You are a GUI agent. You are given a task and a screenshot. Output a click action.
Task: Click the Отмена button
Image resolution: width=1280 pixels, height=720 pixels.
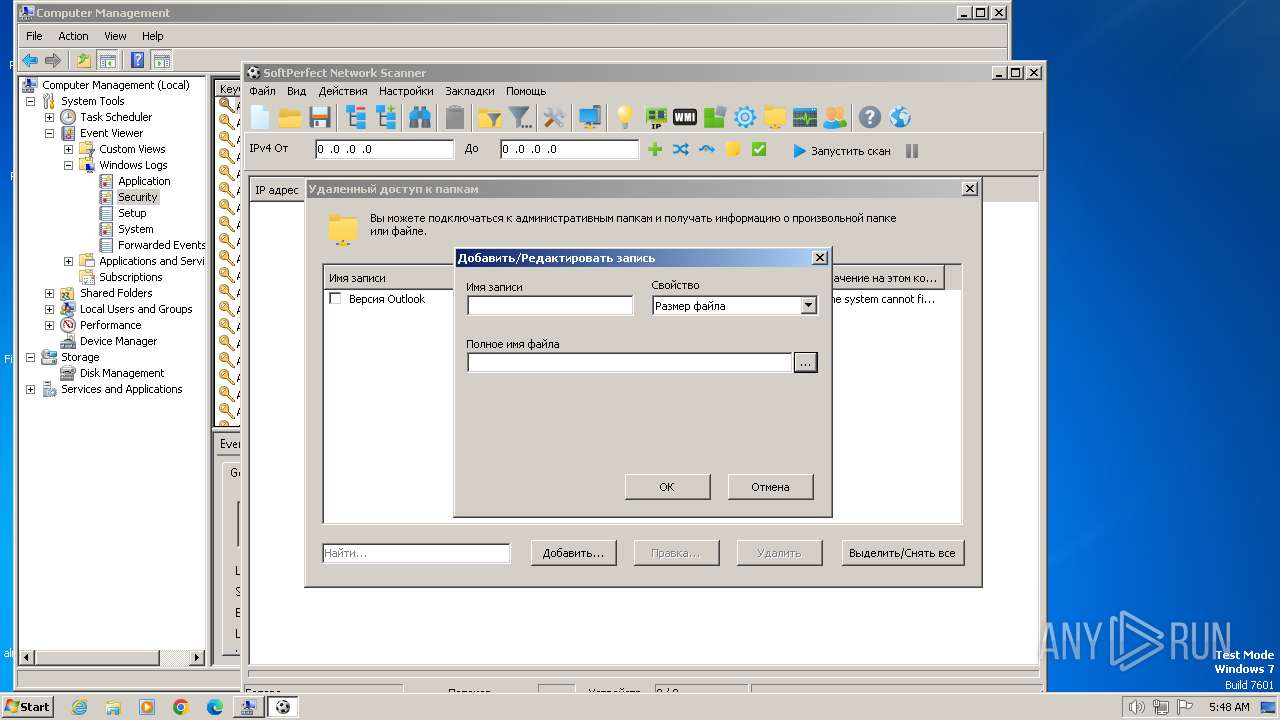(770, 487)
